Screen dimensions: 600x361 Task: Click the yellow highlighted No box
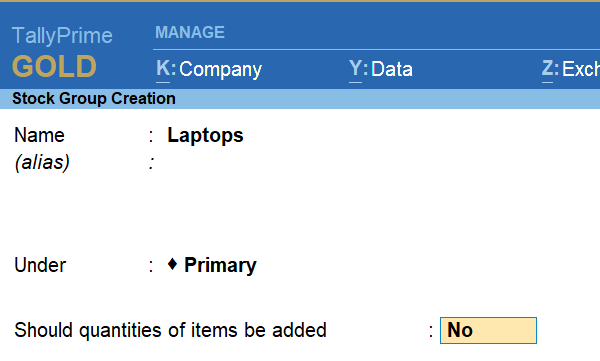(488, 330)
